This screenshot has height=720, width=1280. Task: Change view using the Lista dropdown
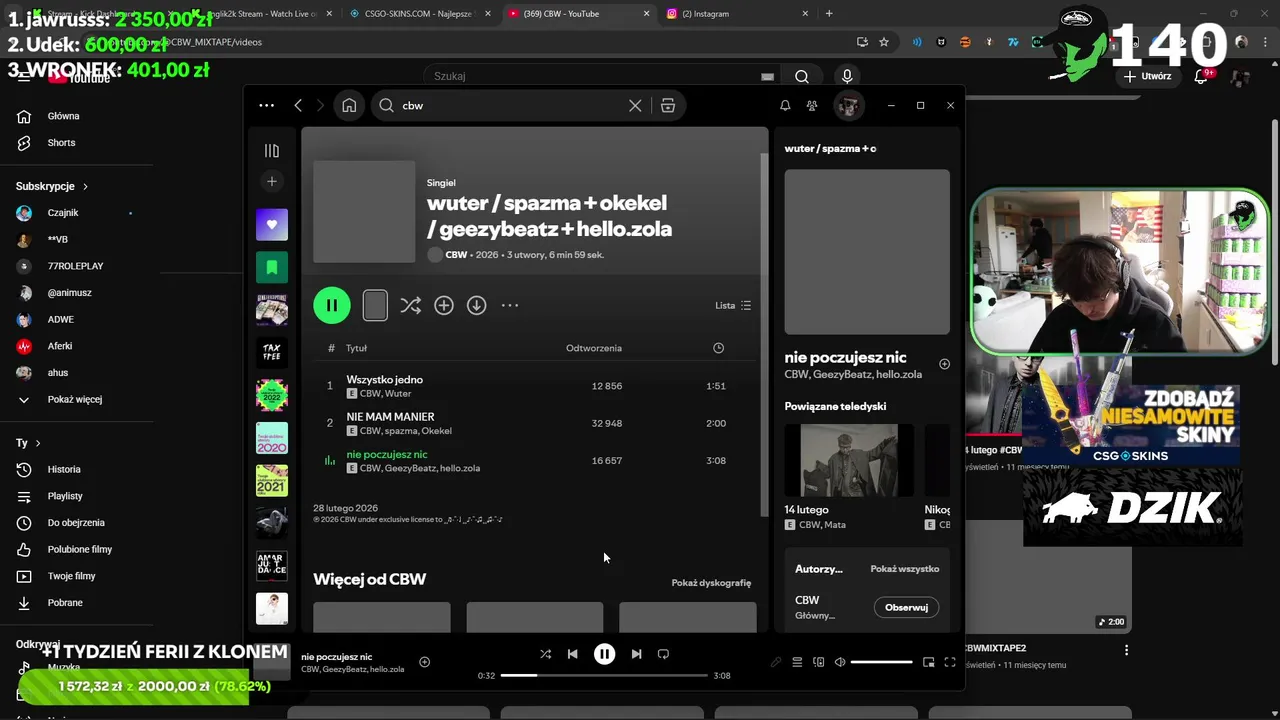click(x=733, y=305)
